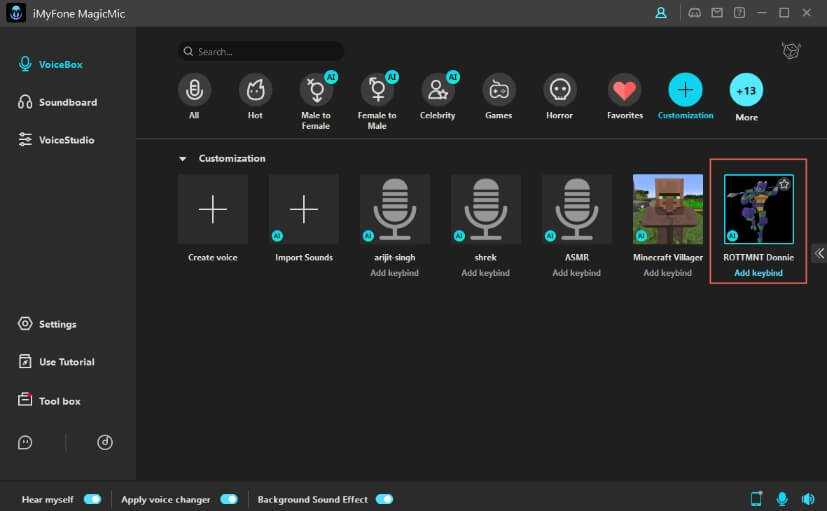Select the ROTTMNT Donnie voice thumbnail

(758, 209)
